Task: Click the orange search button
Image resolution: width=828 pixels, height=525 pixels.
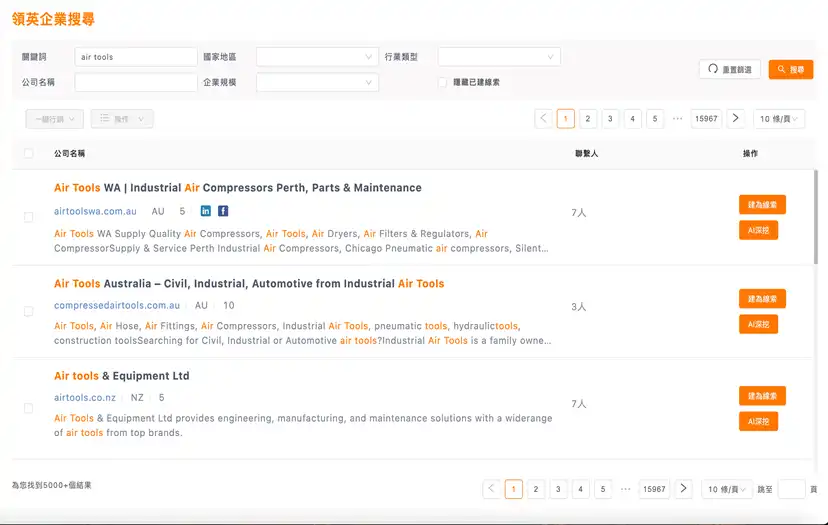Action: point(791,69)
